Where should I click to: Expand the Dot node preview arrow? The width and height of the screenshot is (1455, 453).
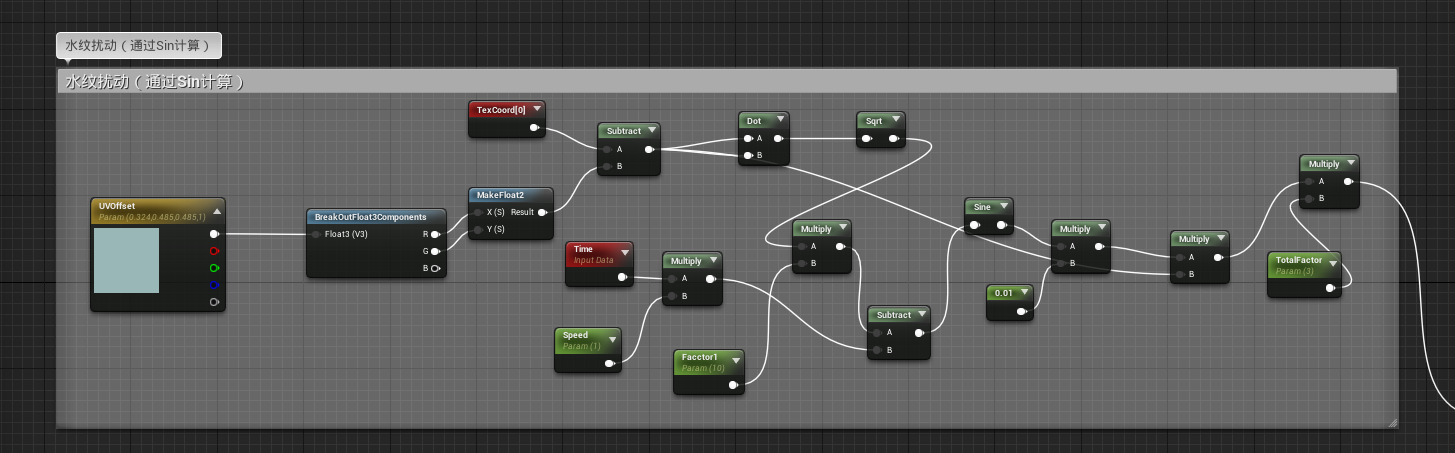pyautogui.click(x=780, y=120)
